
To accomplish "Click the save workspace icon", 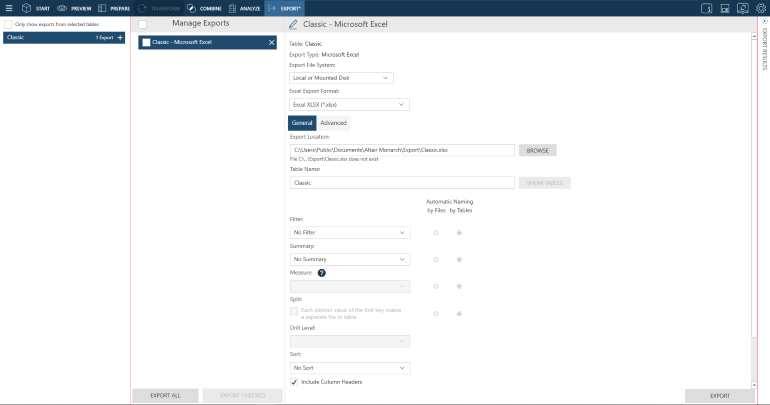I will tap(724, 8).
